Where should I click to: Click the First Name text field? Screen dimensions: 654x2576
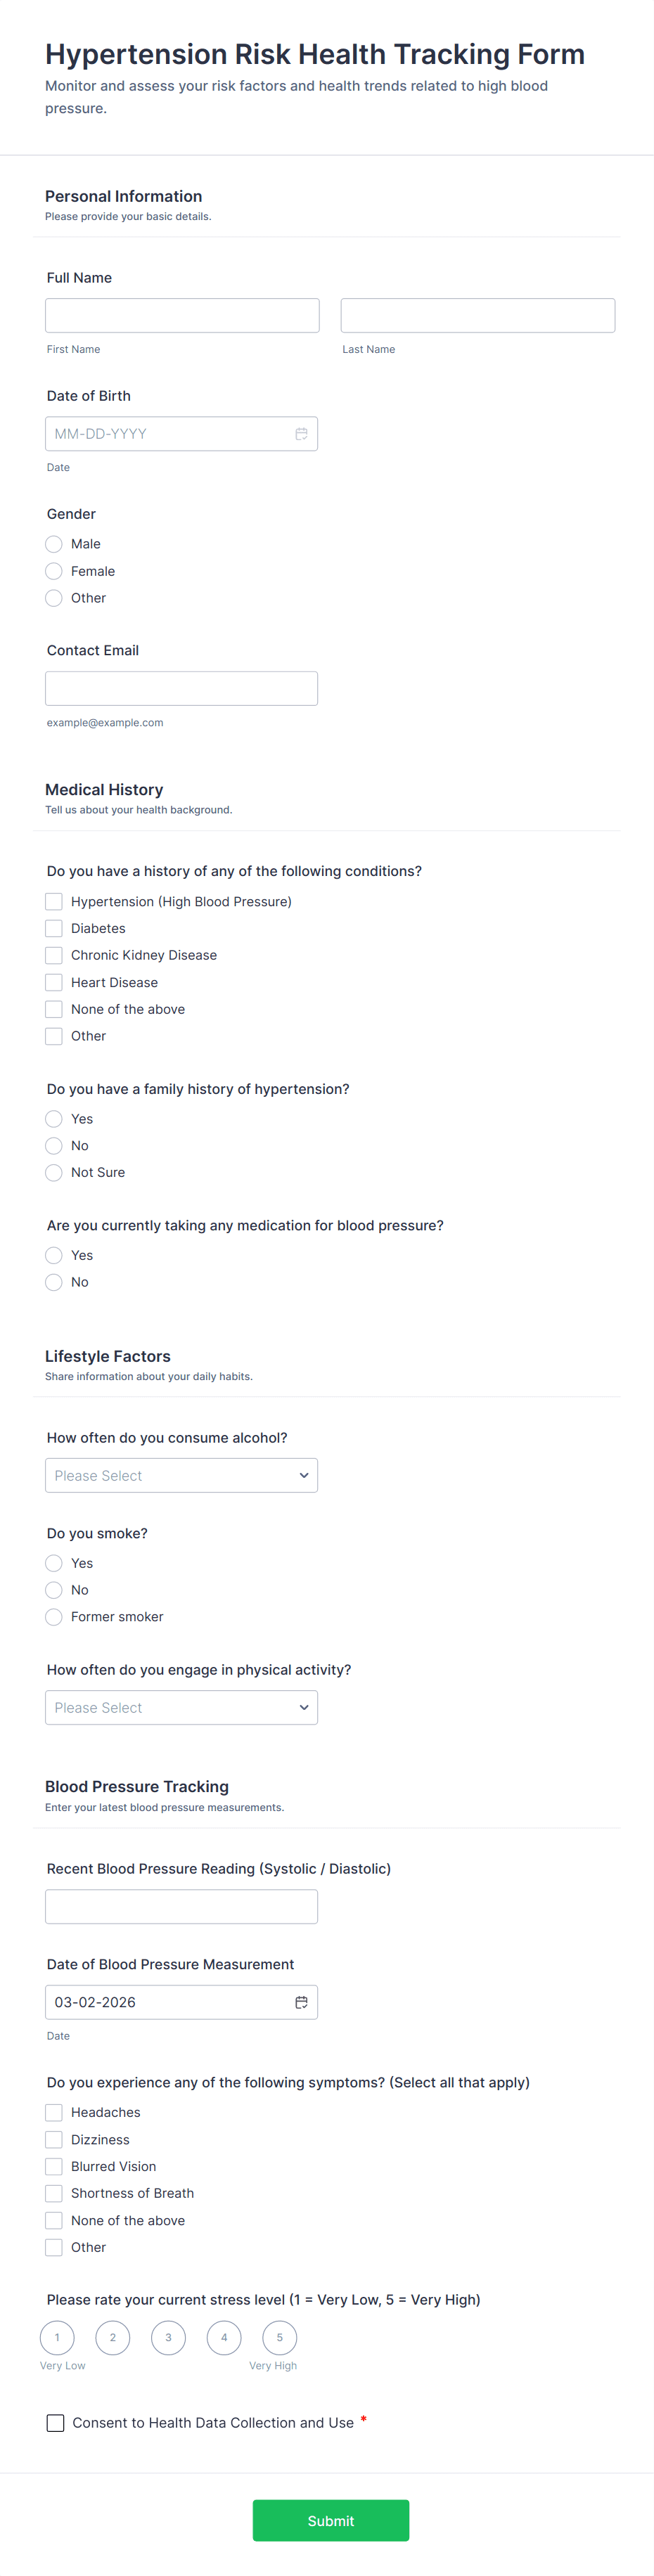tap(182, 315)
